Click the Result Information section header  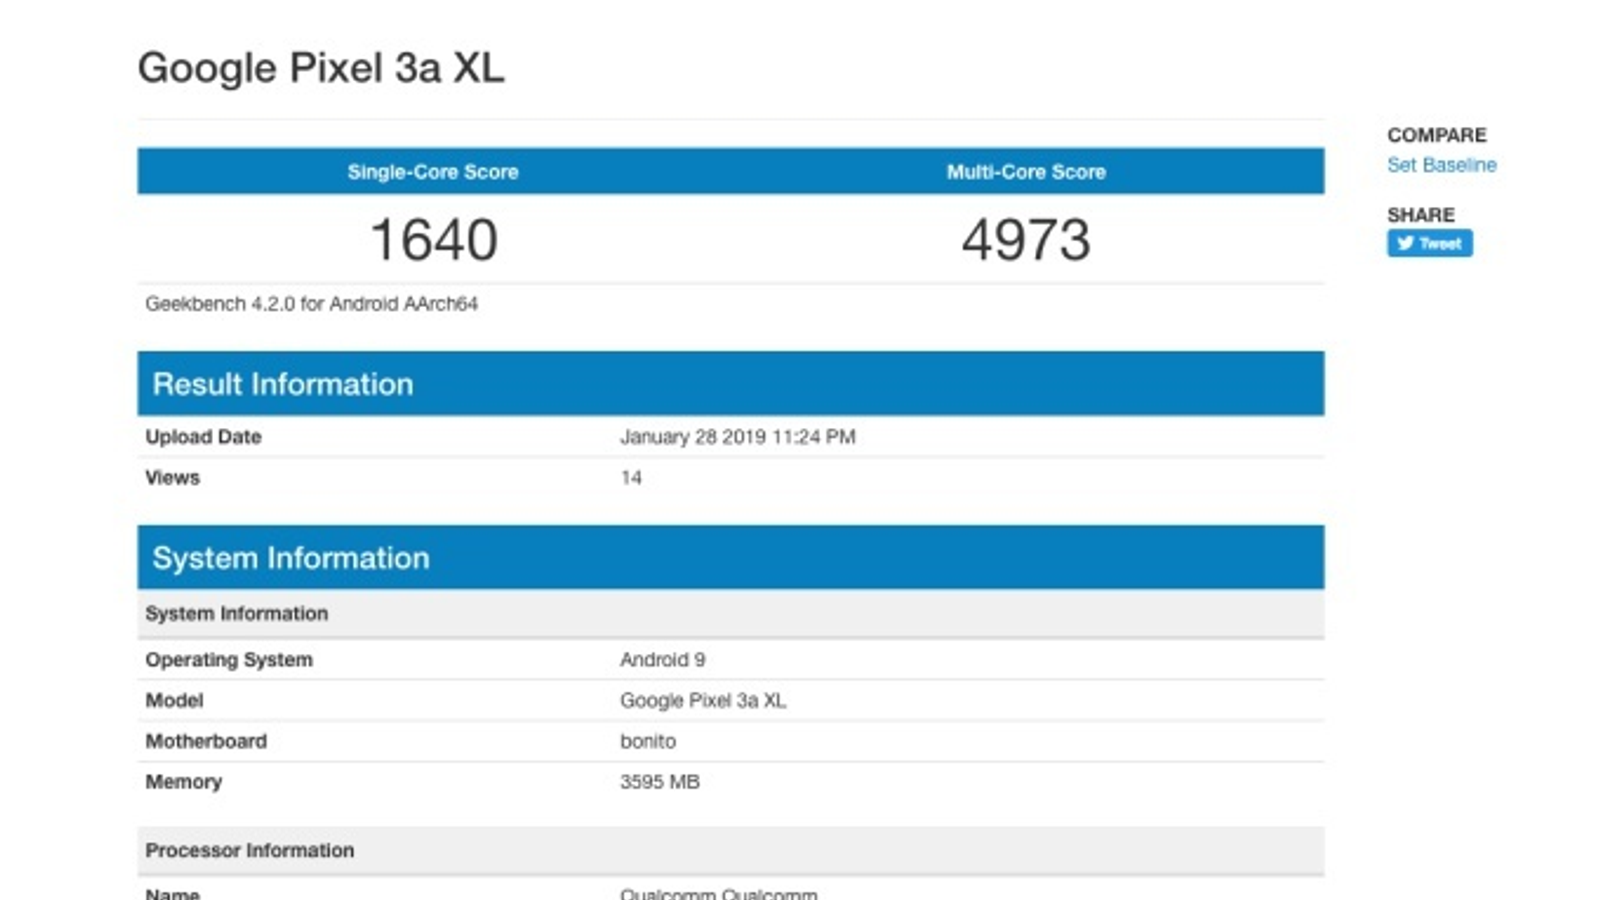(731, 384)
